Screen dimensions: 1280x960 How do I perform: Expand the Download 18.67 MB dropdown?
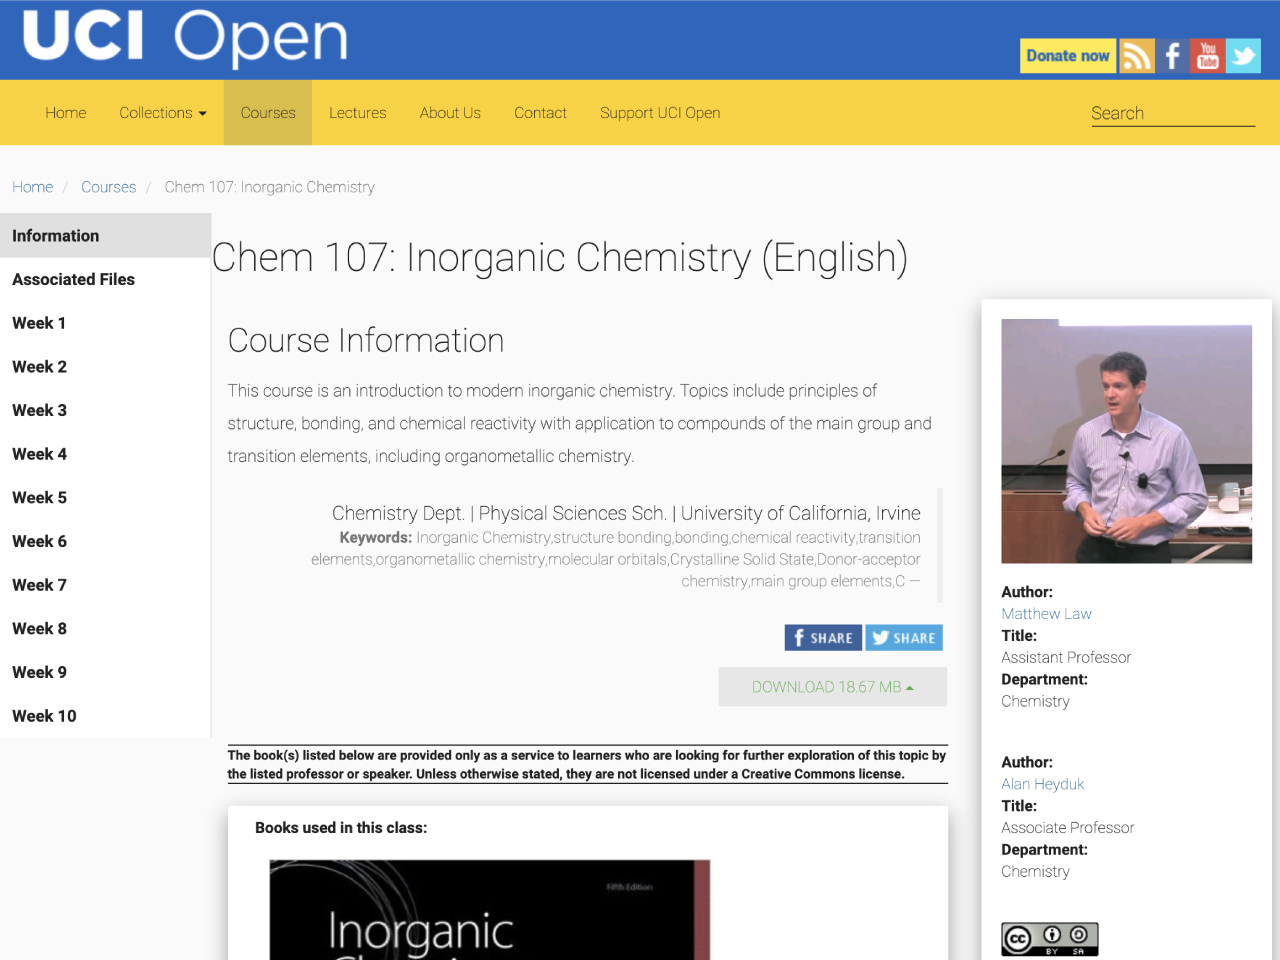(x=833, y=687)
